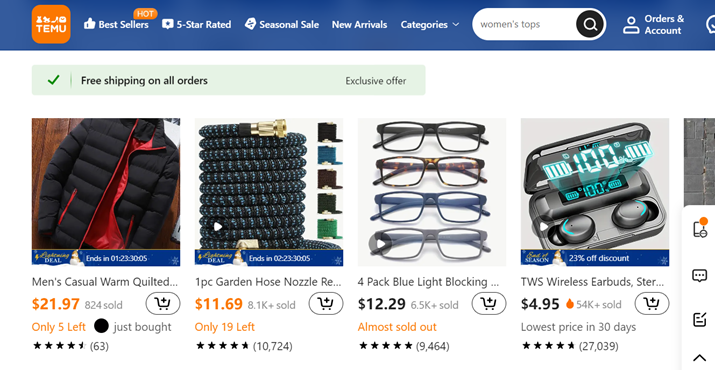Expand the Categories dropdown
Screen dimensions: 715x370
pos(430,25)
